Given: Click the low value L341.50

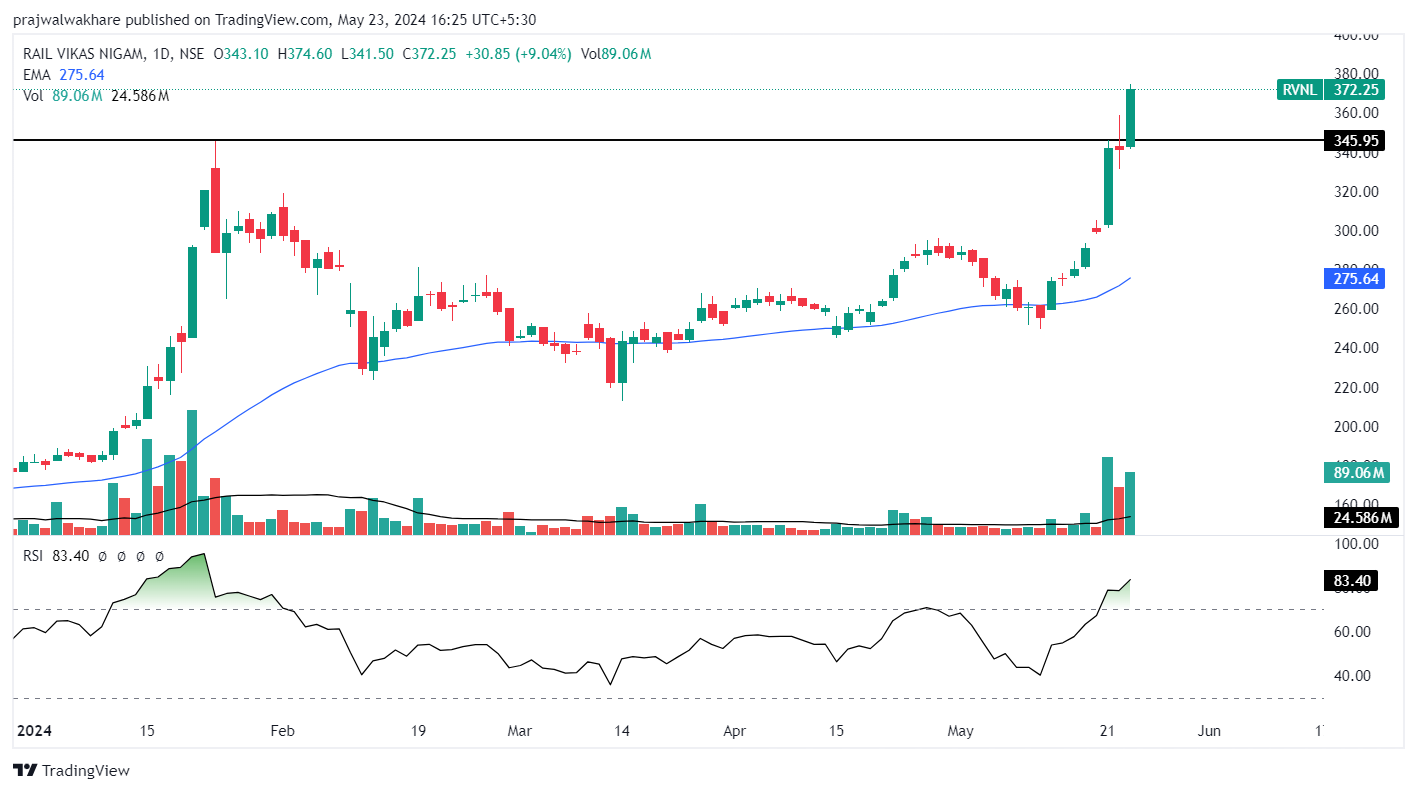Looking at the screenshot, I should tap(367, 54).
